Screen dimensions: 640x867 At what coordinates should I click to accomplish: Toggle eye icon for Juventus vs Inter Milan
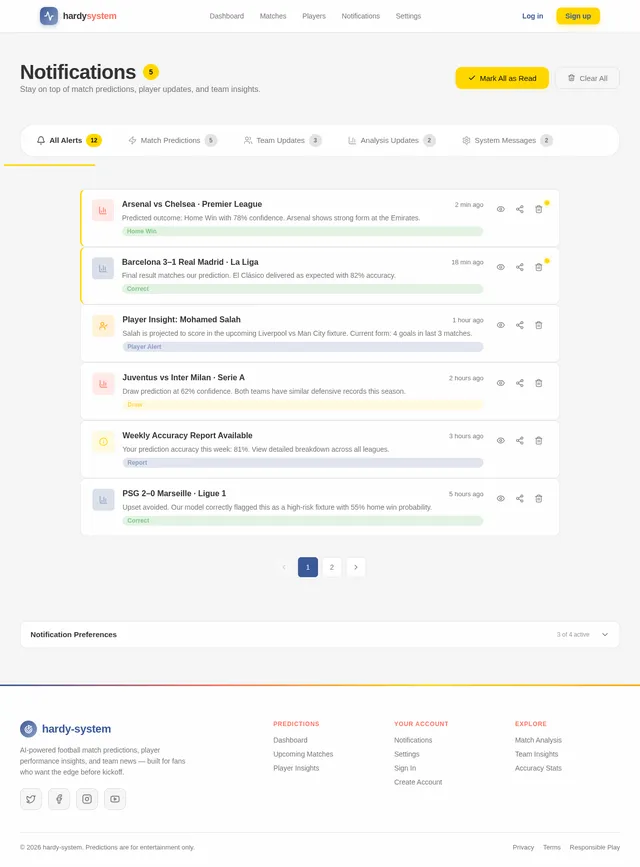(501, 383)
